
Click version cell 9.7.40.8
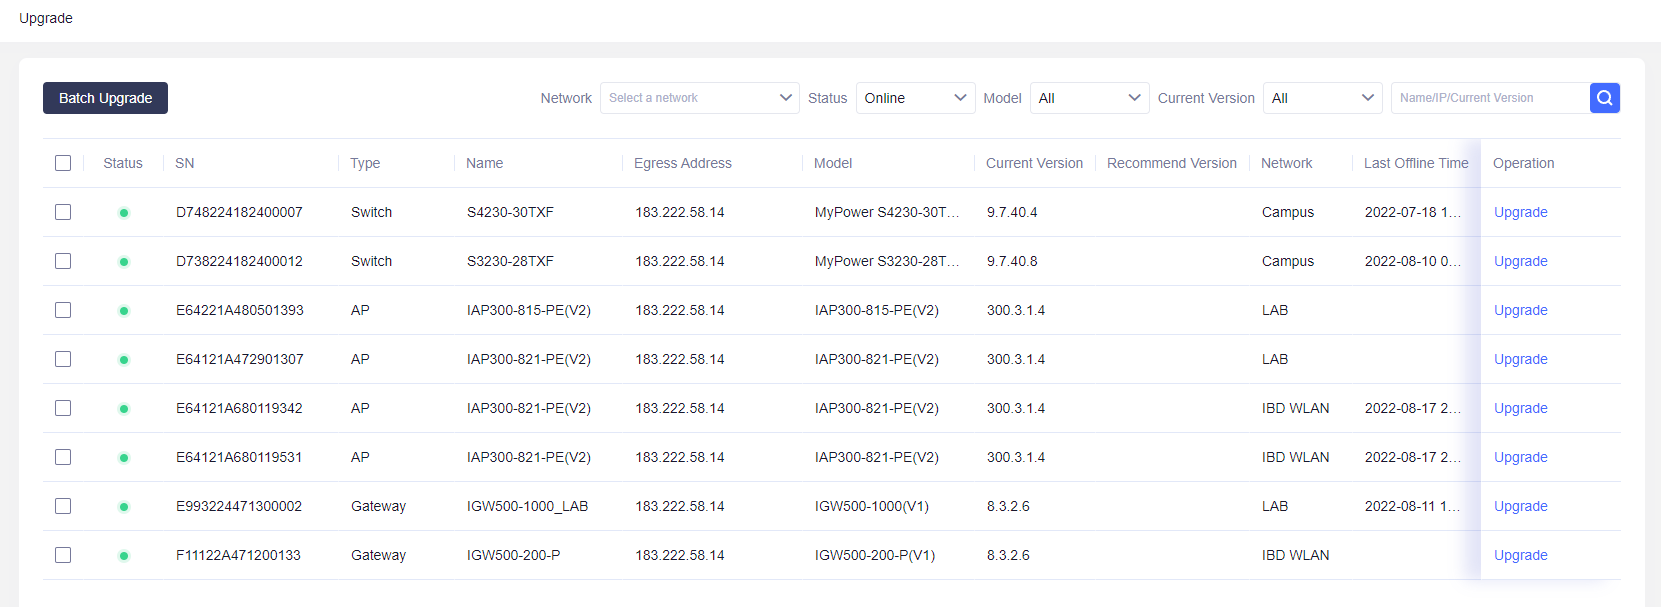(1012, 261)
